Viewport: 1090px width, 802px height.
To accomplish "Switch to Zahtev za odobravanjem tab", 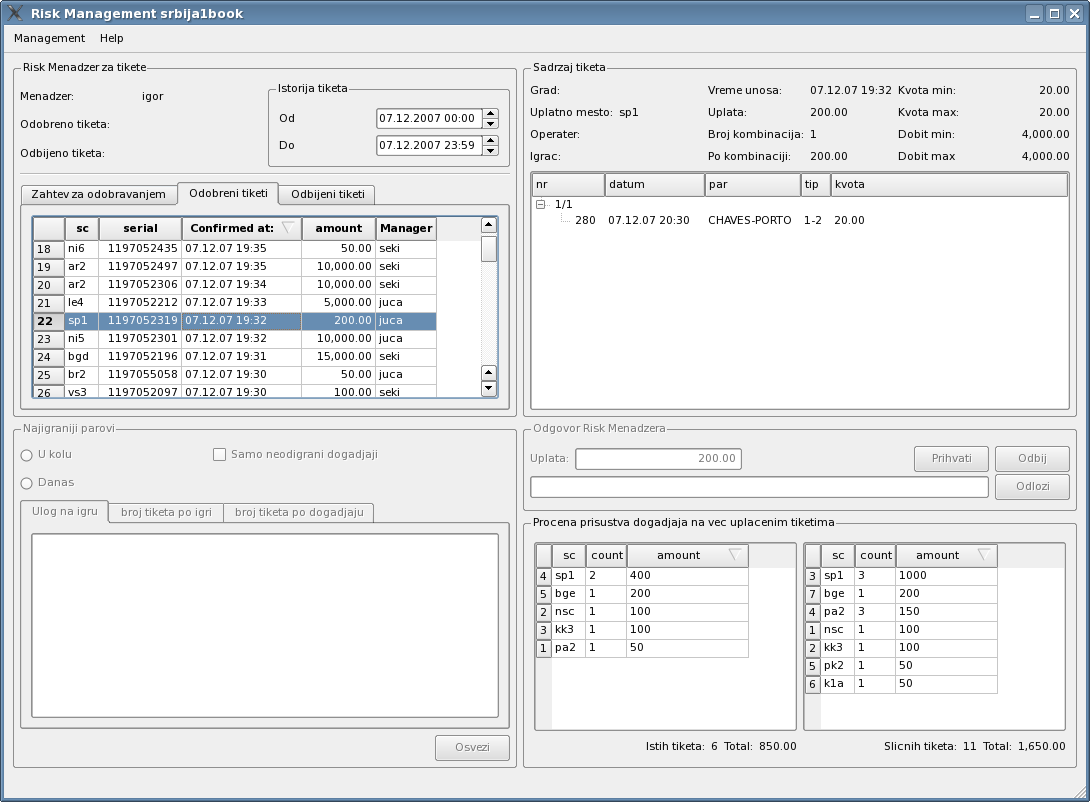I will point(98,194).
